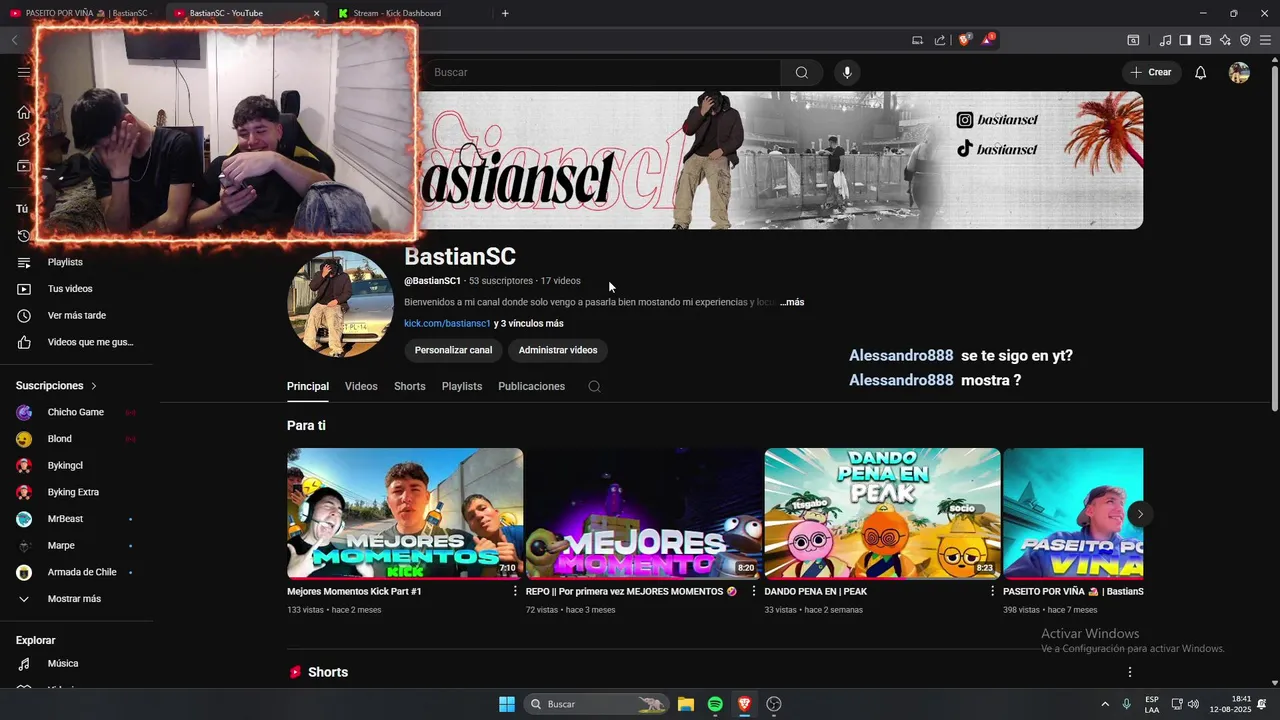Viewport: 1280px width, 720px height.
Task: Open the Windows Start menu
Action: tap(507, 704)
